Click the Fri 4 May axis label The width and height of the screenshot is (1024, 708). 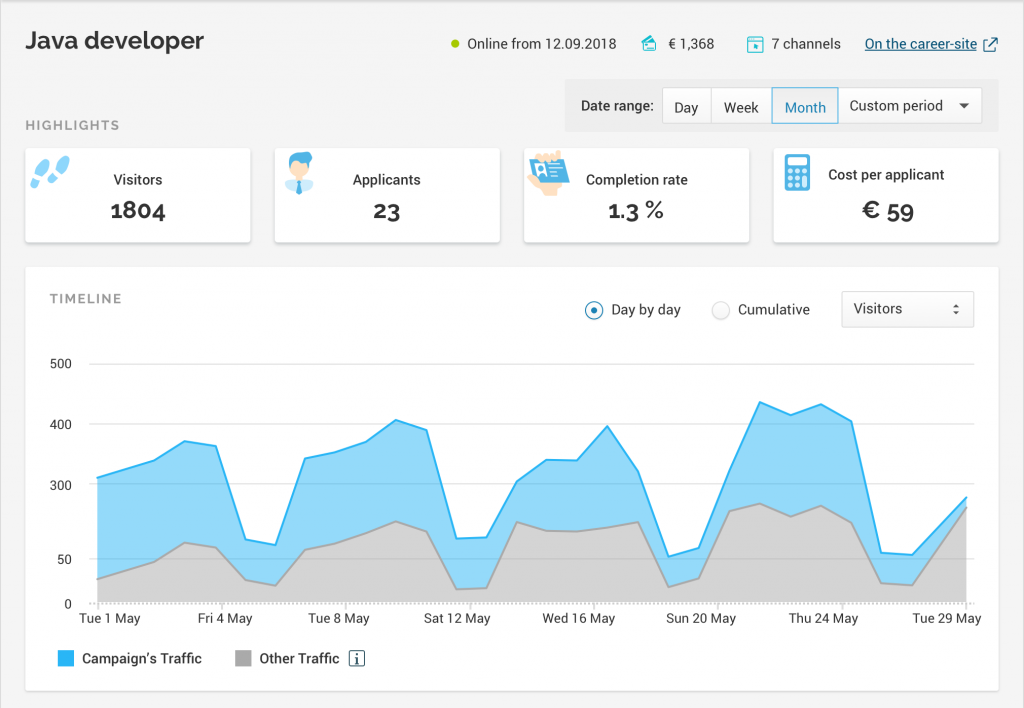pyautogui.click(x=225, y=619)
